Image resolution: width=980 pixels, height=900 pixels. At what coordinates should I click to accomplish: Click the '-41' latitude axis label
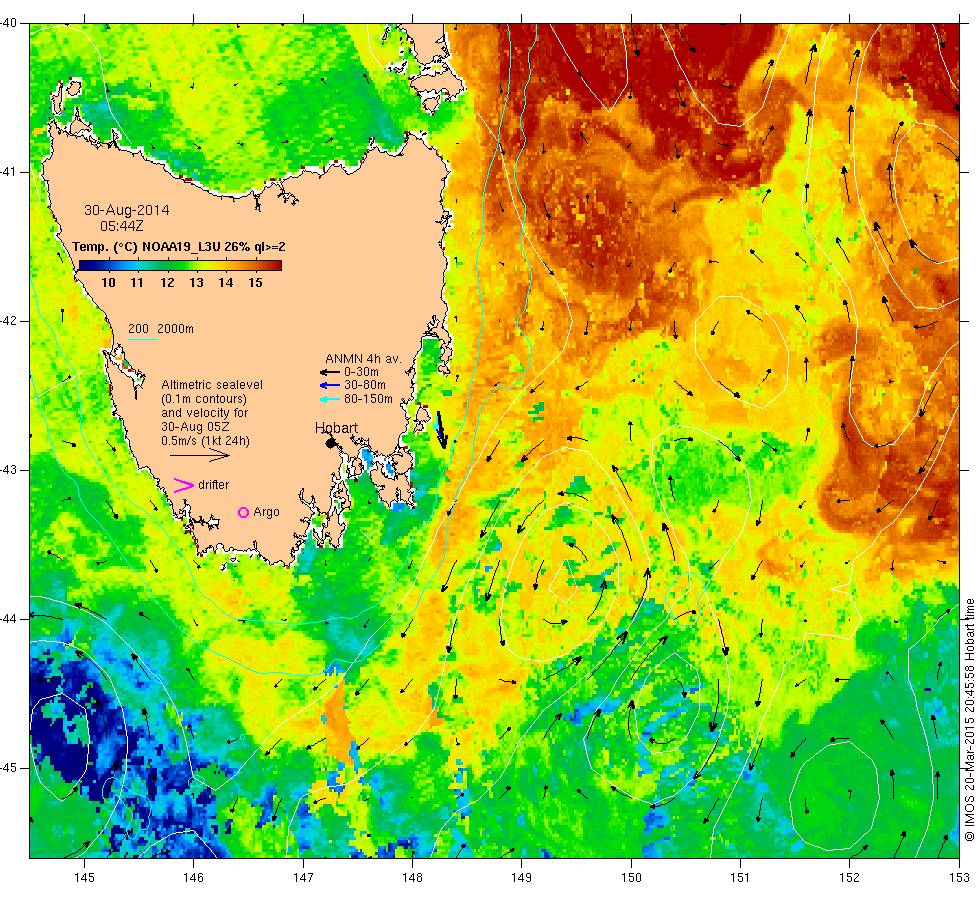(x=9, y=172)
